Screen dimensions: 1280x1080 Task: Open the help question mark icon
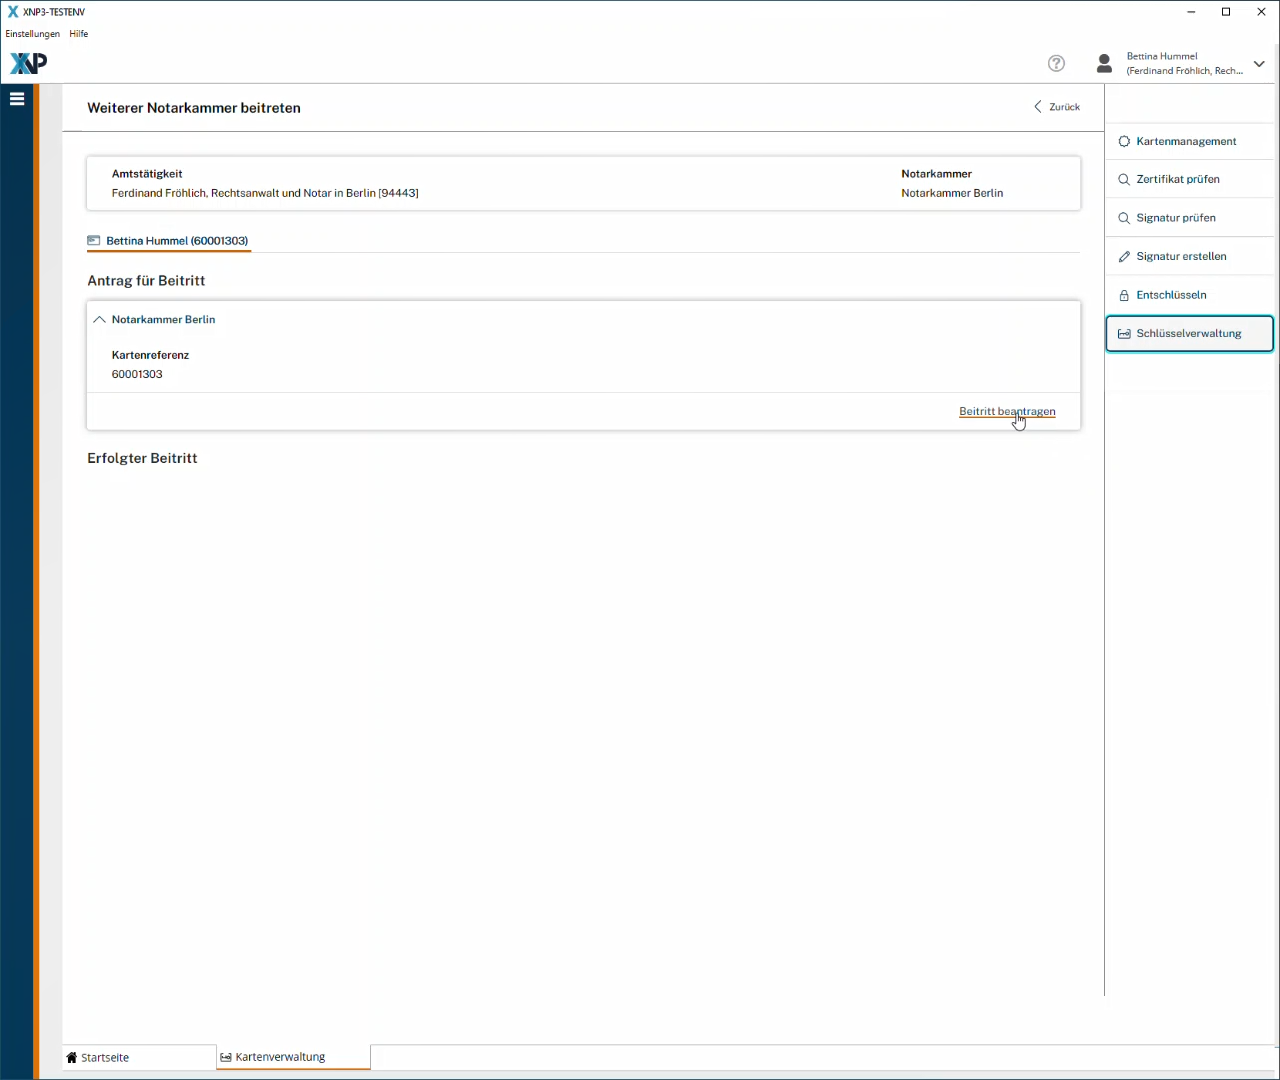1056,63
